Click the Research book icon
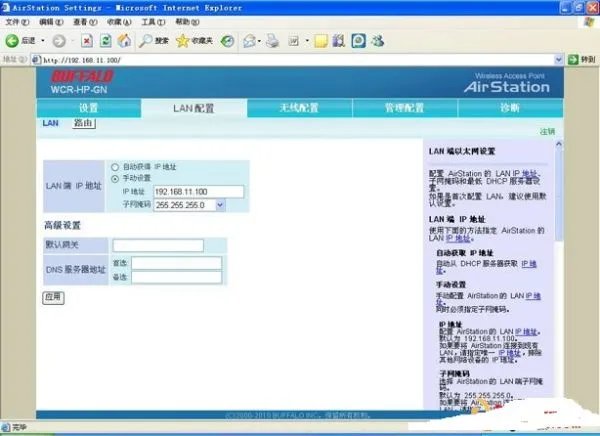This screenshot has height=436, width=600. tap(339, 41)
